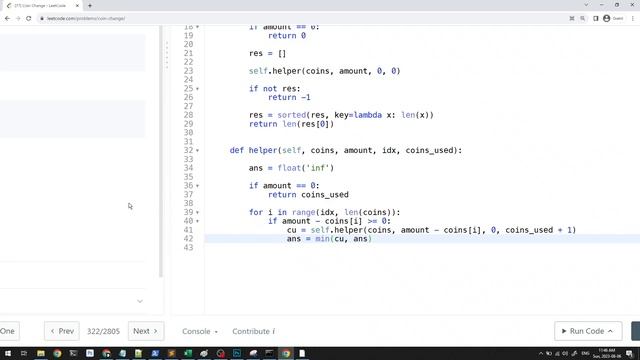
Task: Open Sublime Text icon on the taskbar
Action: click(171, 353)
